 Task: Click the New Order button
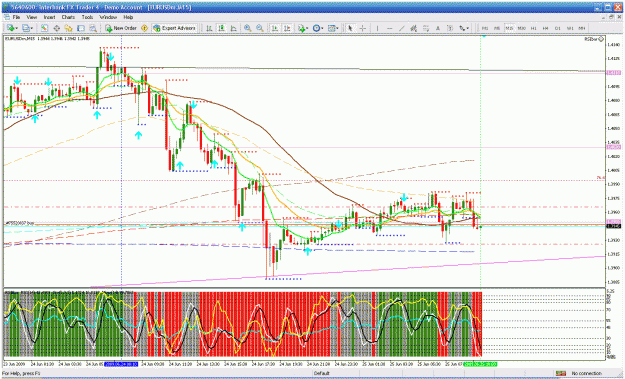(121, 28)
